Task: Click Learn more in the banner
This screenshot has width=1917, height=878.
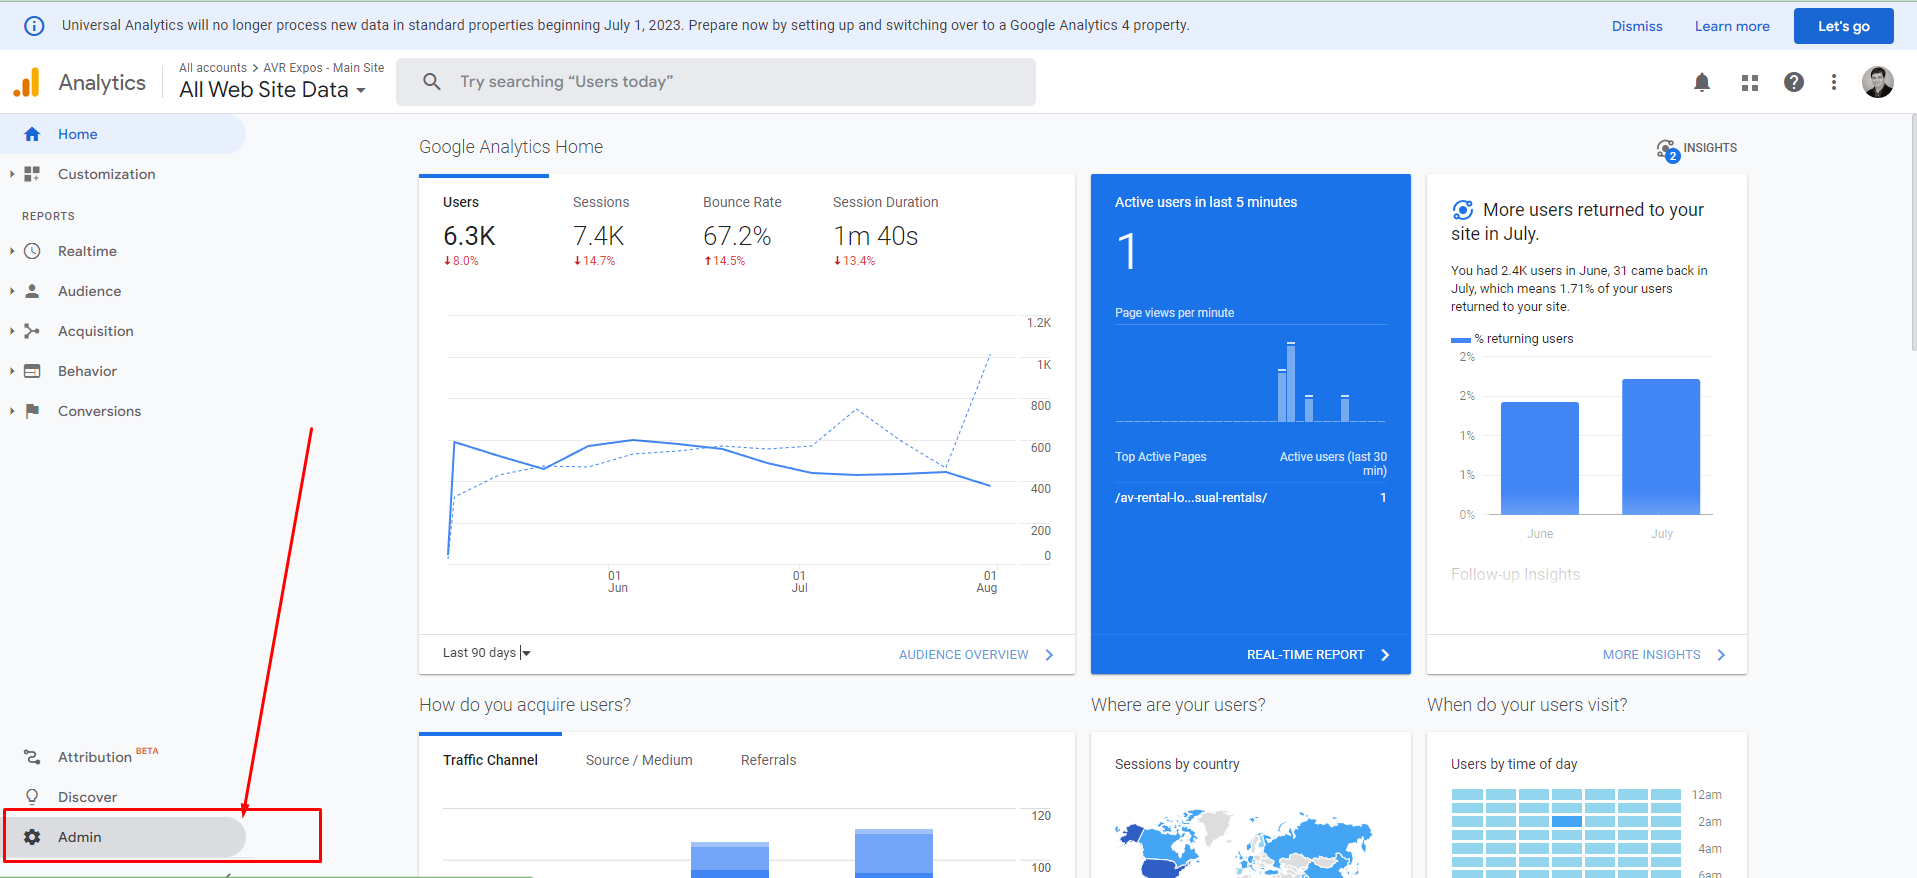Action: point(1732,26)
